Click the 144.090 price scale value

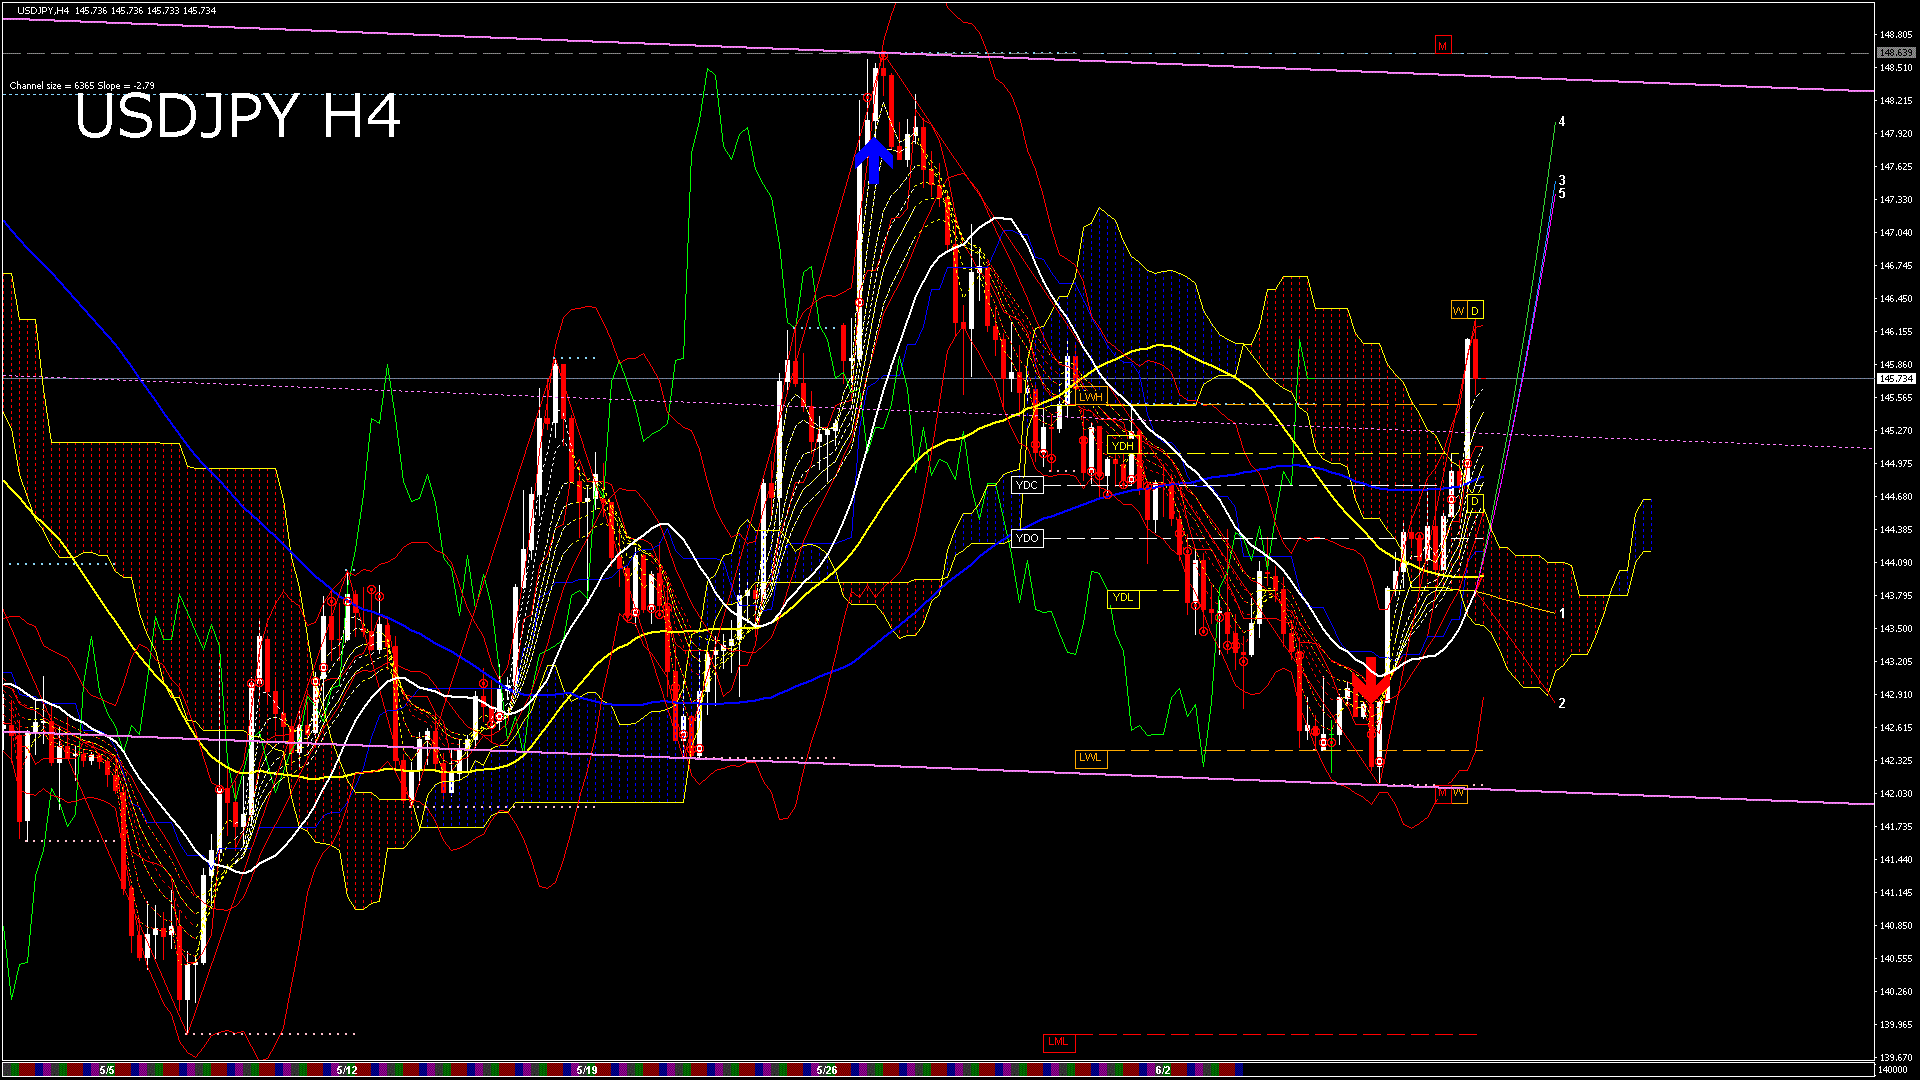pyautogui.click(x=1896, y=563)
